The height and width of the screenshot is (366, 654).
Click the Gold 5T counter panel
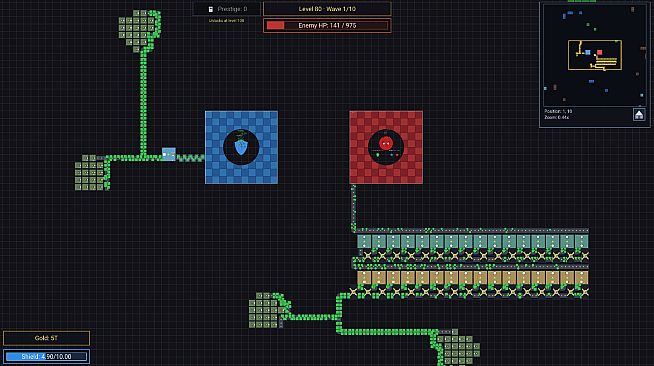46,338
